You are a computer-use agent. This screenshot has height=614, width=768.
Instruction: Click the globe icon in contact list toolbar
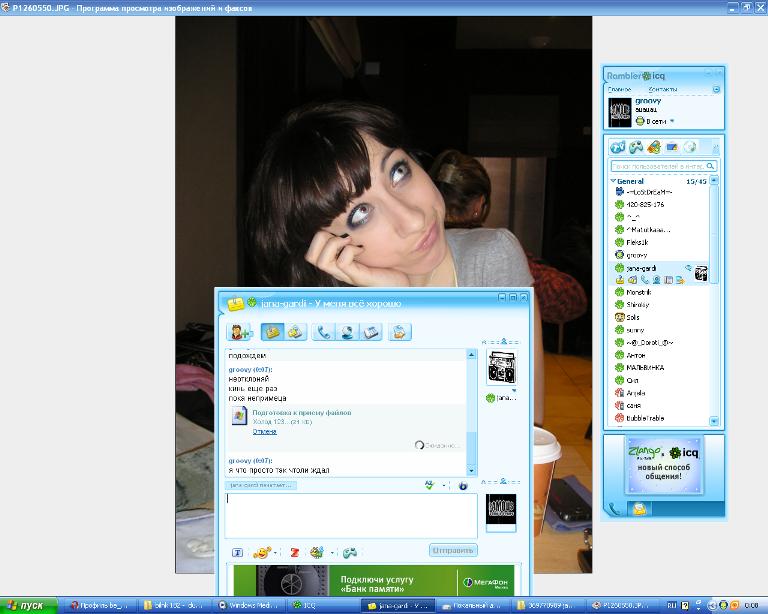(690, 146)
